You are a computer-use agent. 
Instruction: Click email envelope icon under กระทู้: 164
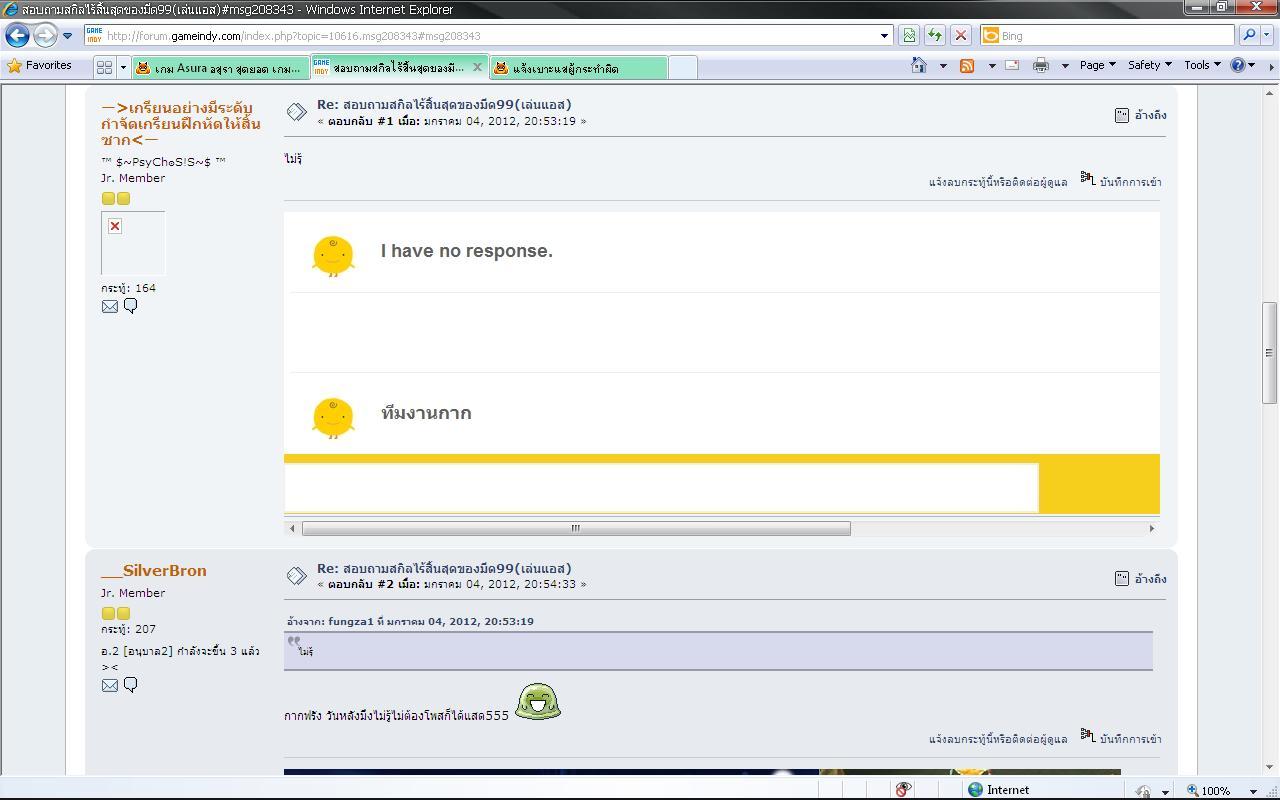pos(110,306)
